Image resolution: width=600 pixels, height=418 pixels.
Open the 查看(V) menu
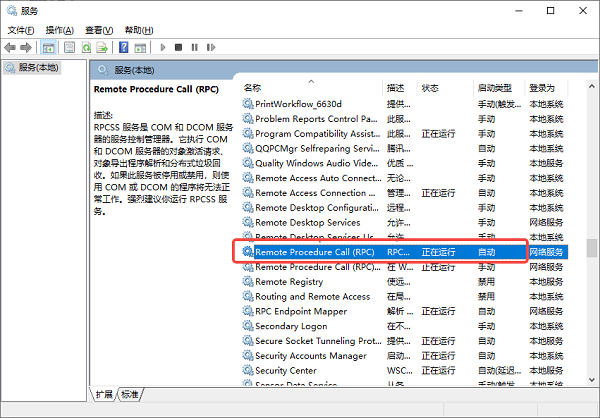click(x=99, y=30)
